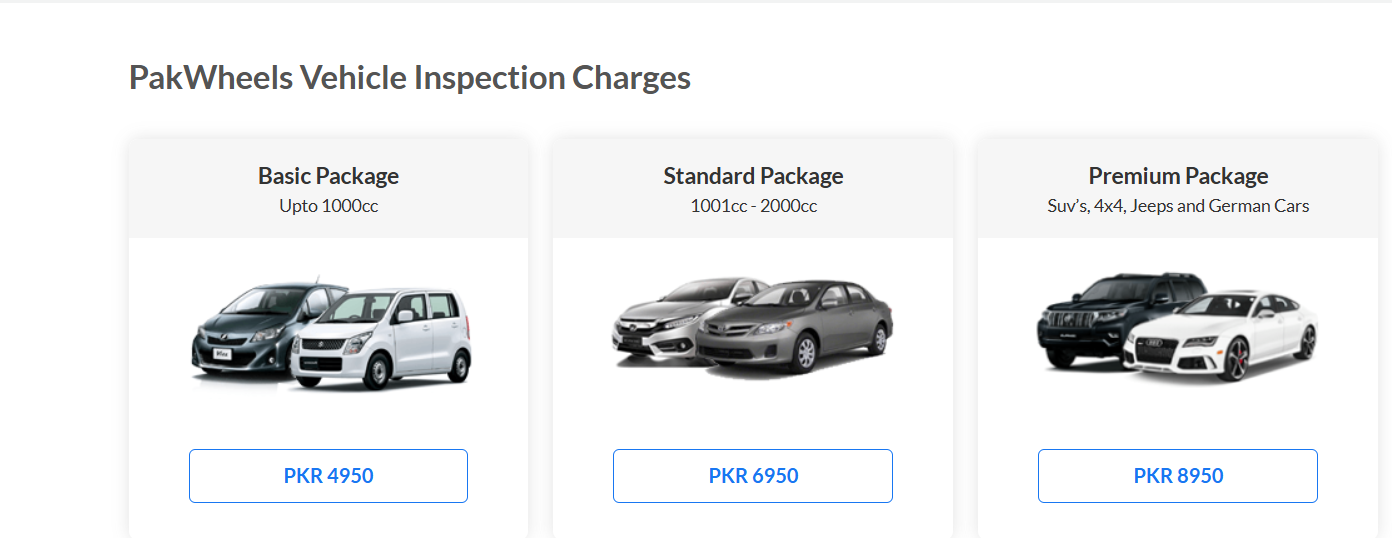Screen dimensions: 1392x538
Task: Select the Premium Package title
Action: click(x=1178, y=176)
